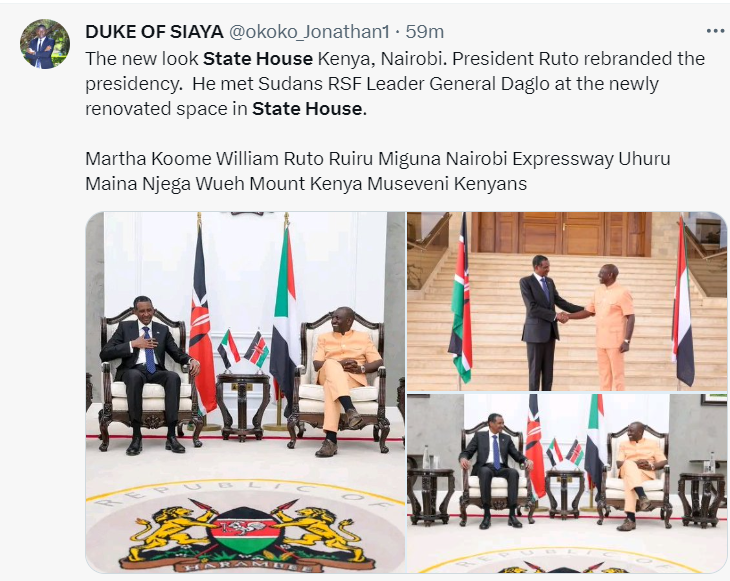Open the 59m timestamp link
This screenshot has height=581, width=730.
[x=424, y=31]
